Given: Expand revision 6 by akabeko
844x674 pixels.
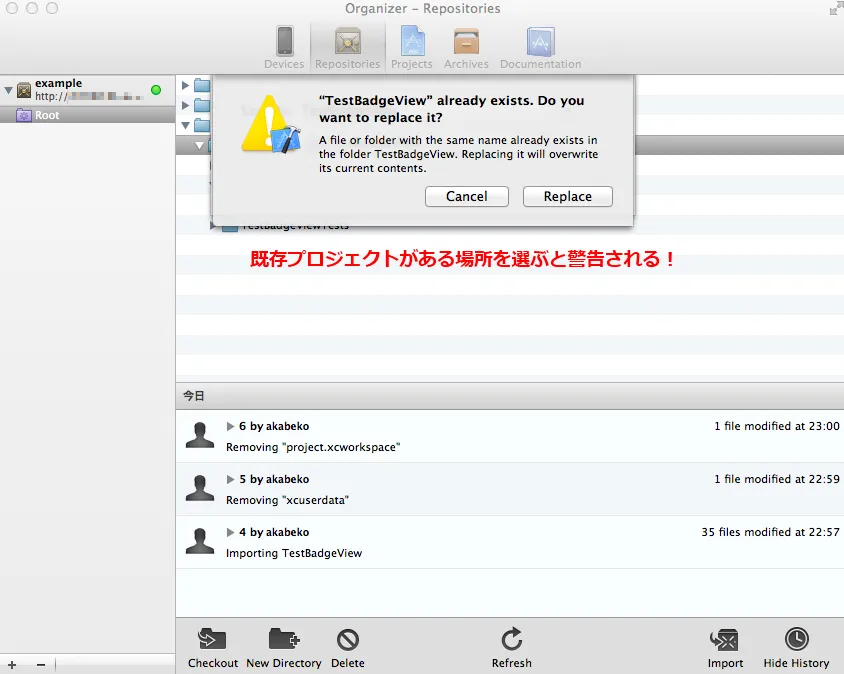Looking at the screenshot, I should click(x=231, y=426).
